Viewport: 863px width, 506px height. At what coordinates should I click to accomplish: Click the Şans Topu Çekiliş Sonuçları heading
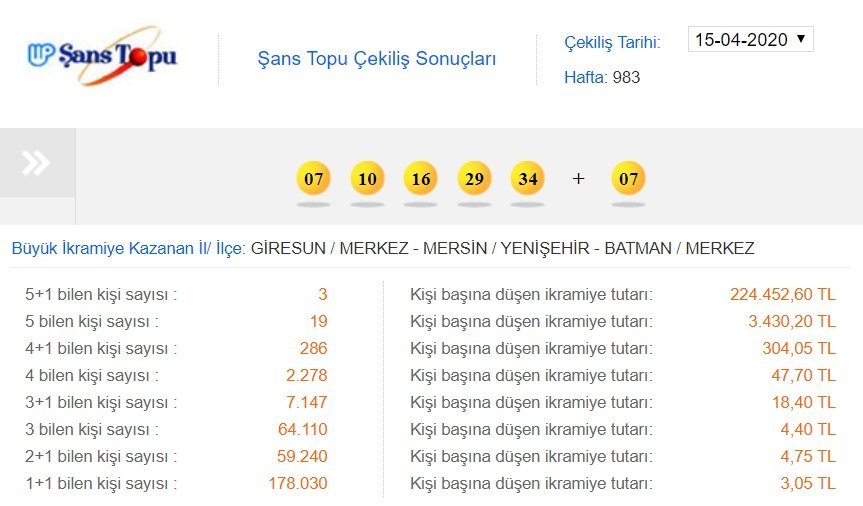click(376, 58)
